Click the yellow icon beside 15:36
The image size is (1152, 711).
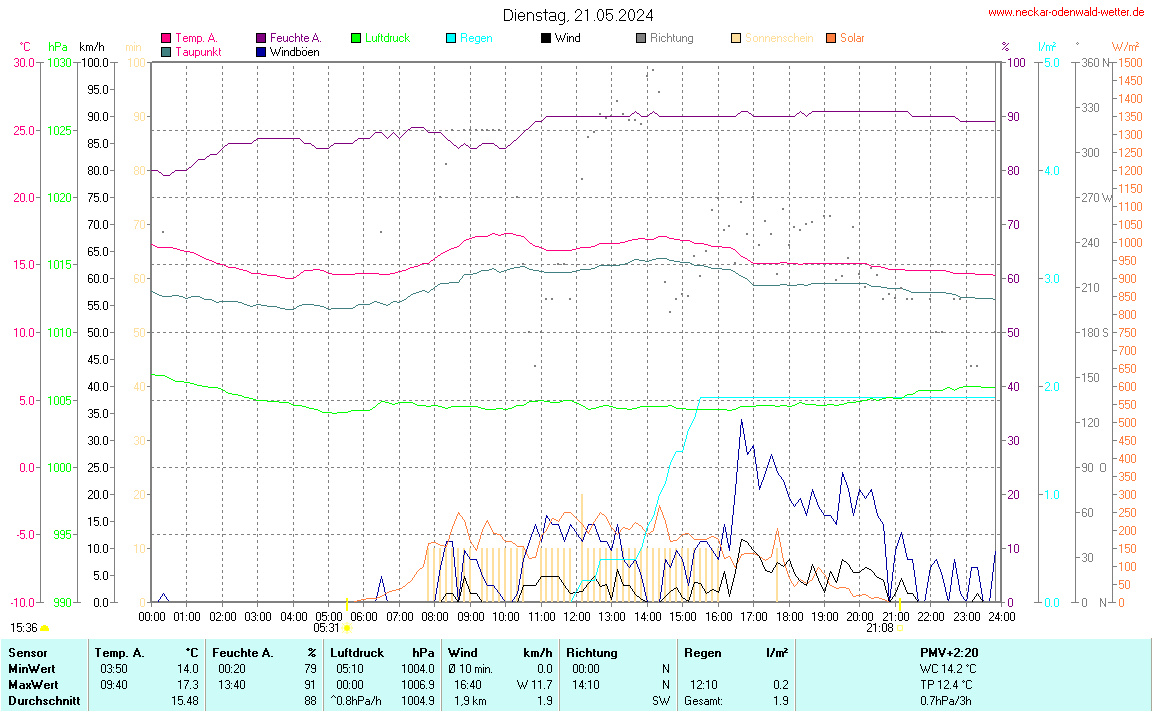click(45, 628)
